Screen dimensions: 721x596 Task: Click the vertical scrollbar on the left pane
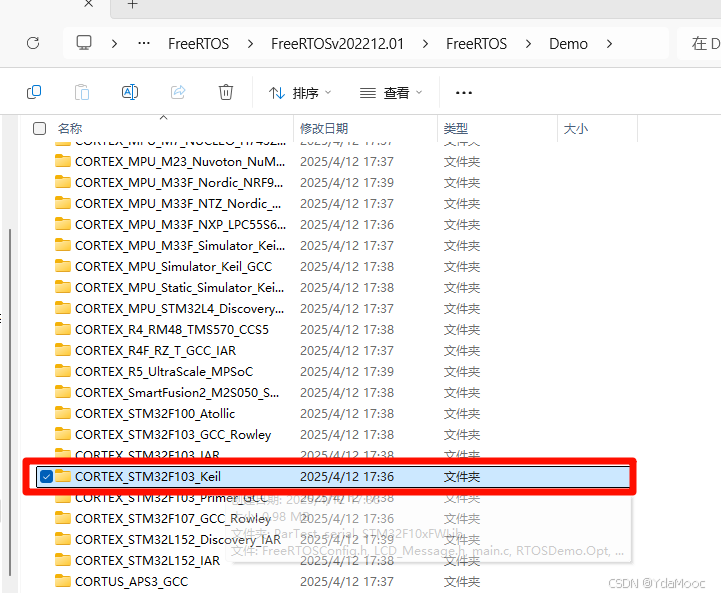(x=10, y=402)
